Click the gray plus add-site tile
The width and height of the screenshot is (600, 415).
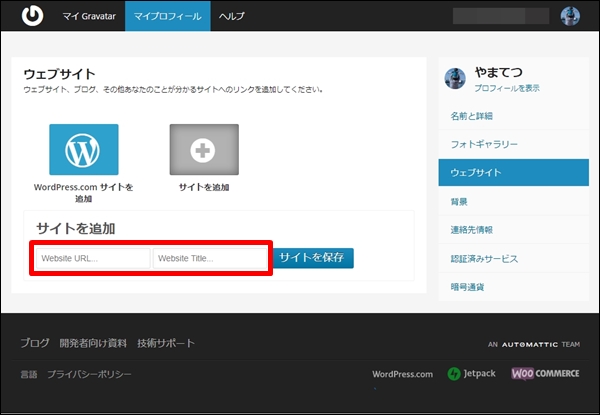(x=204, y=150)
